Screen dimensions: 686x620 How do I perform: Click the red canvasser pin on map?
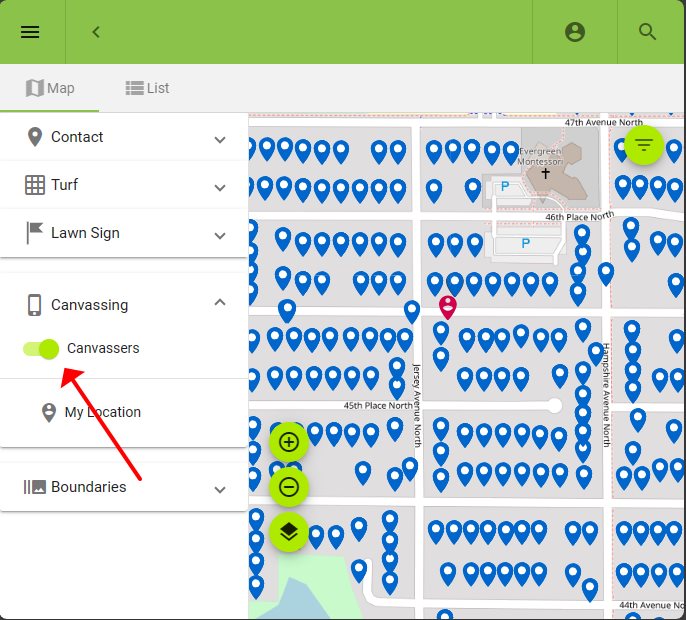pos(448,306)
